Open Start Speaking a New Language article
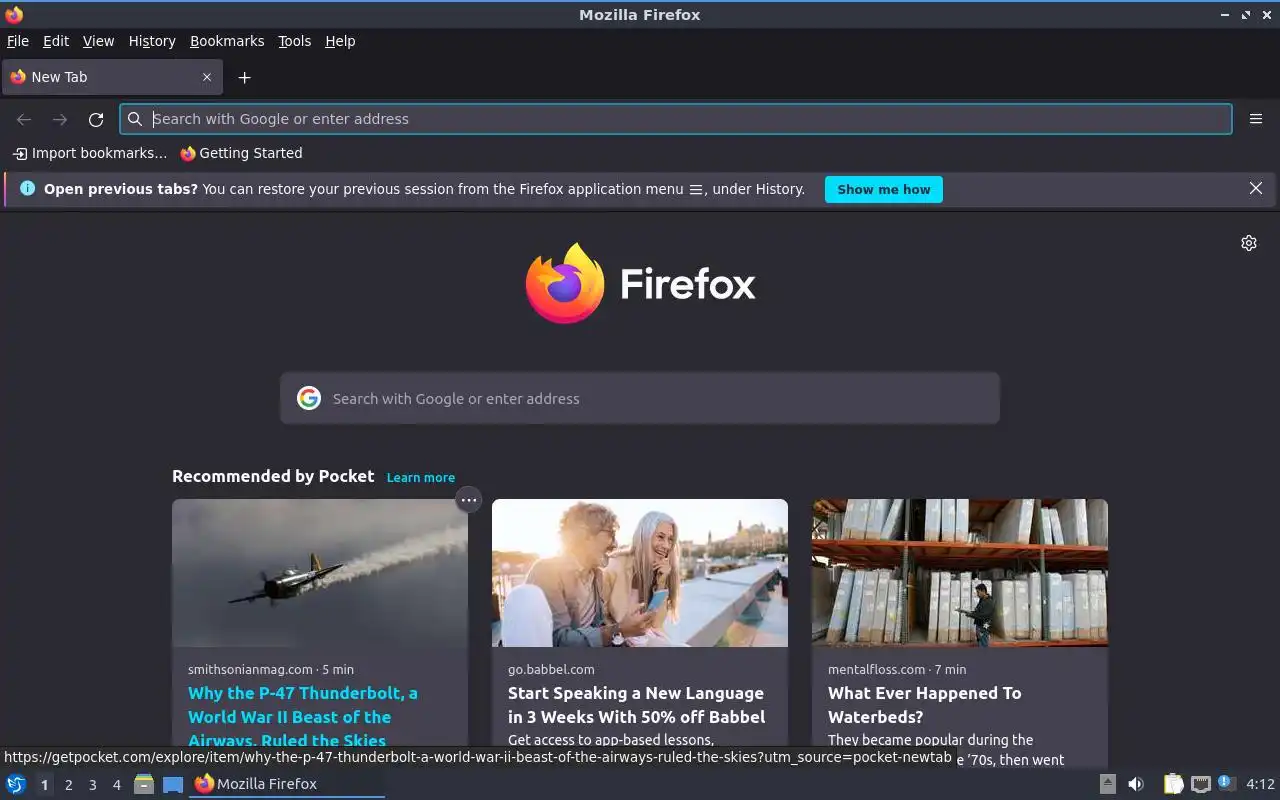The height and width of the screenshot is (800, 1280). (636, 705)
